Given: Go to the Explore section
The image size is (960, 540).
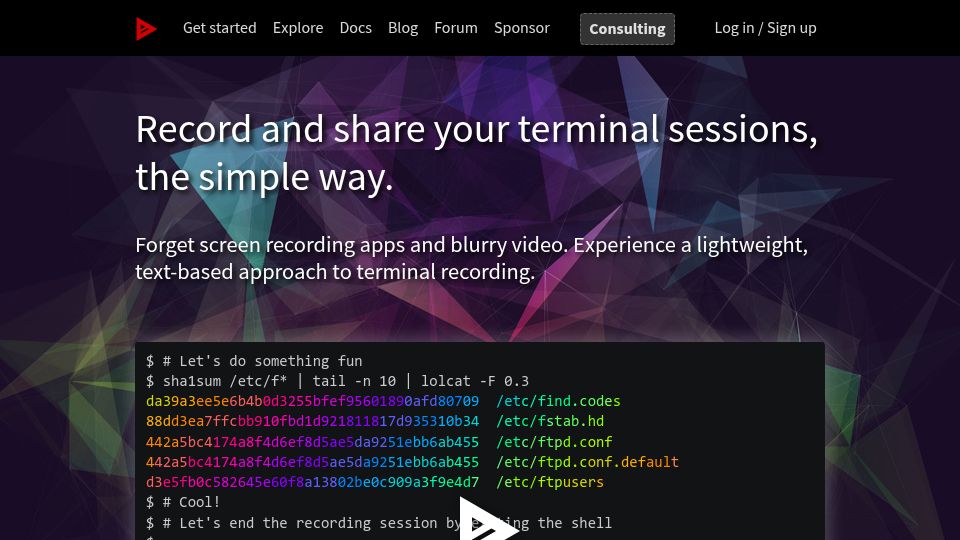Looking at the screenshot, I should point(298,28).
